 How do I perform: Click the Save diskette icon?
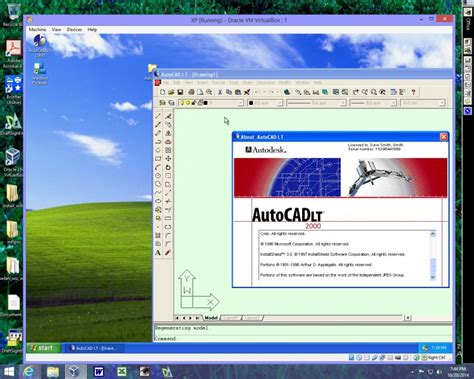[x=180, y=92]
